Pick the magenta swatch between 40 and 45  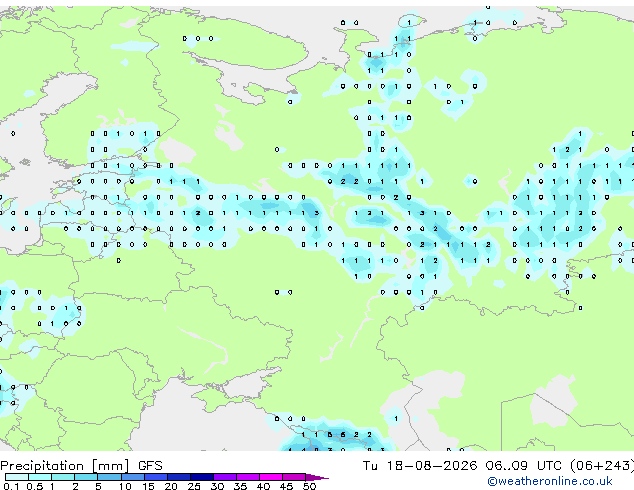click(271, 477)
